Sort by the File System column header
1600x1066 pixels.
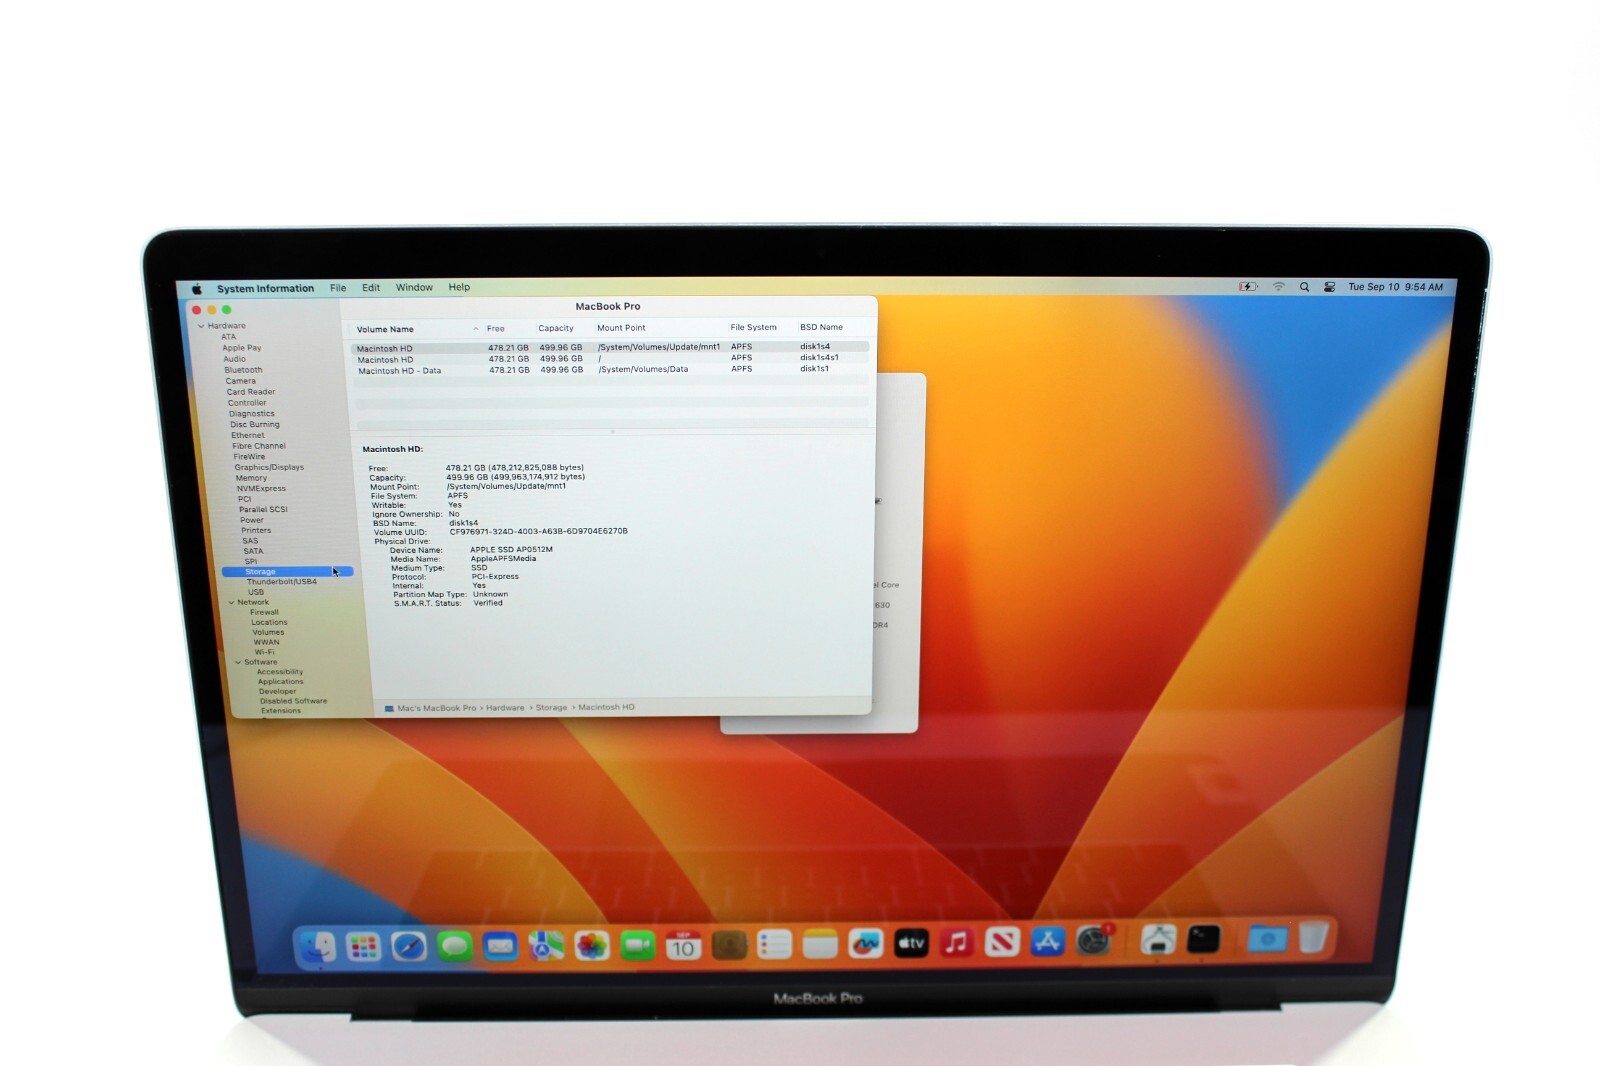click(x=753, y=327)
